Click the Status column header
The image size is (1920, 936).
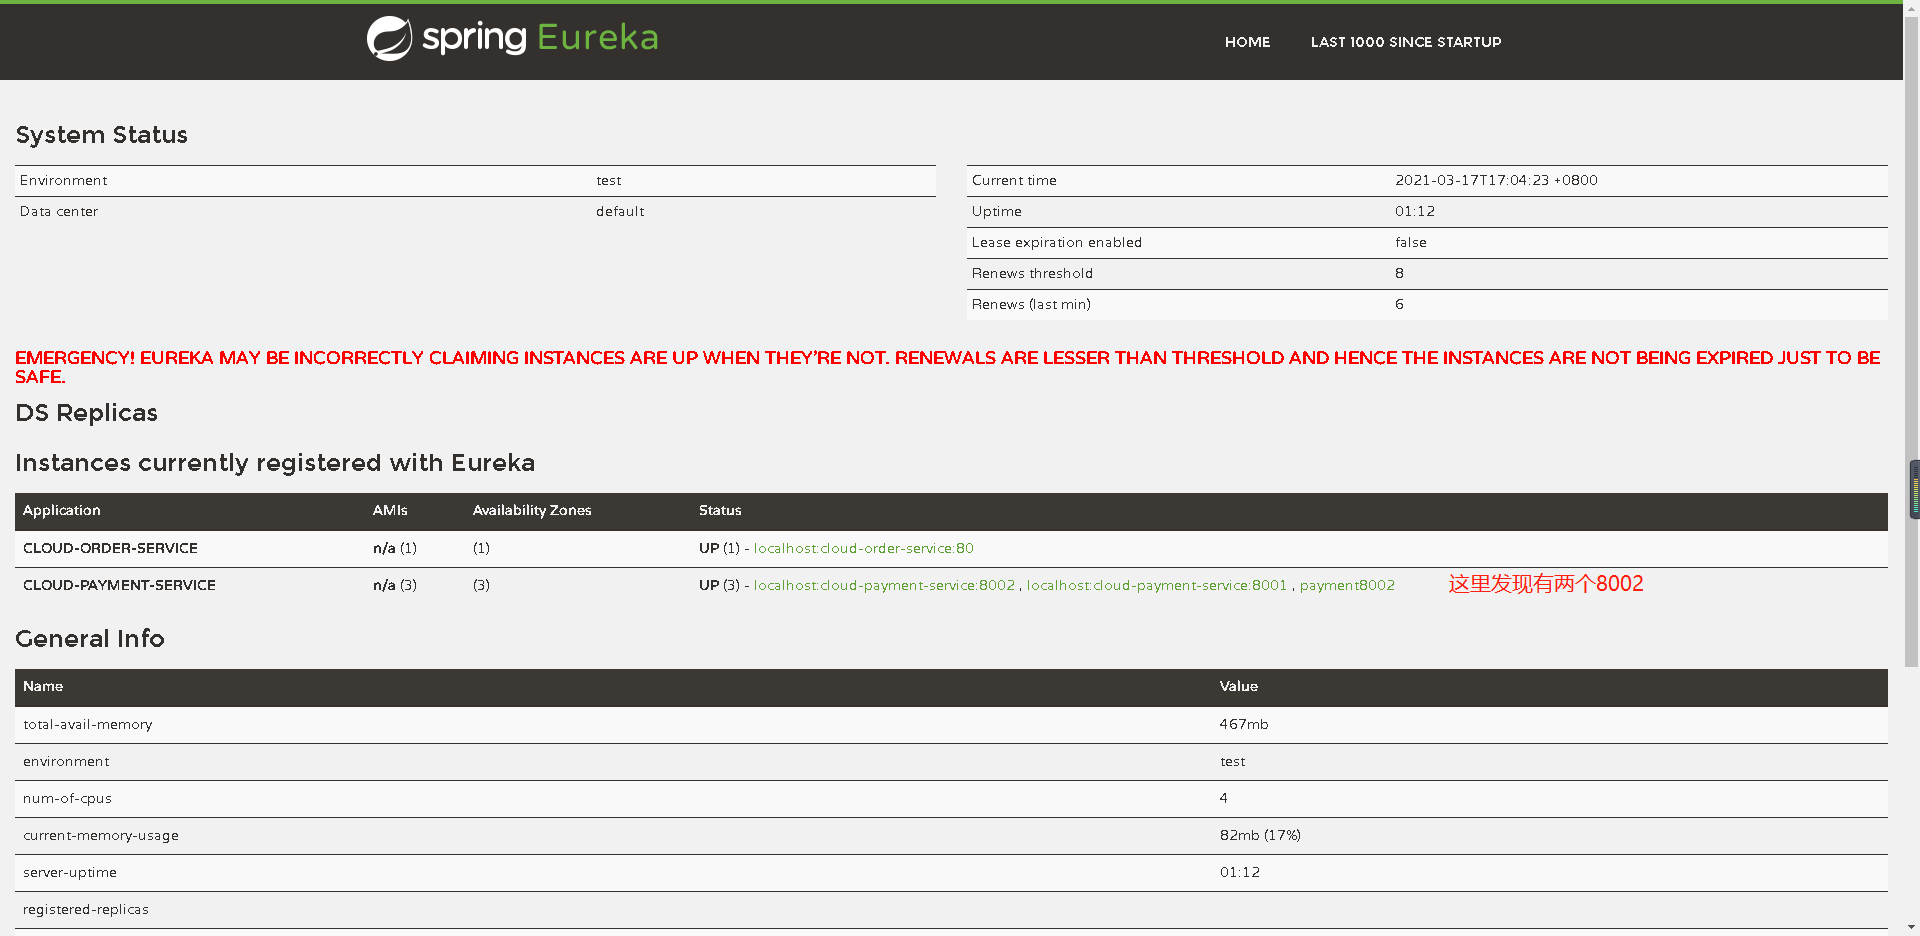[x=720, y=510]
